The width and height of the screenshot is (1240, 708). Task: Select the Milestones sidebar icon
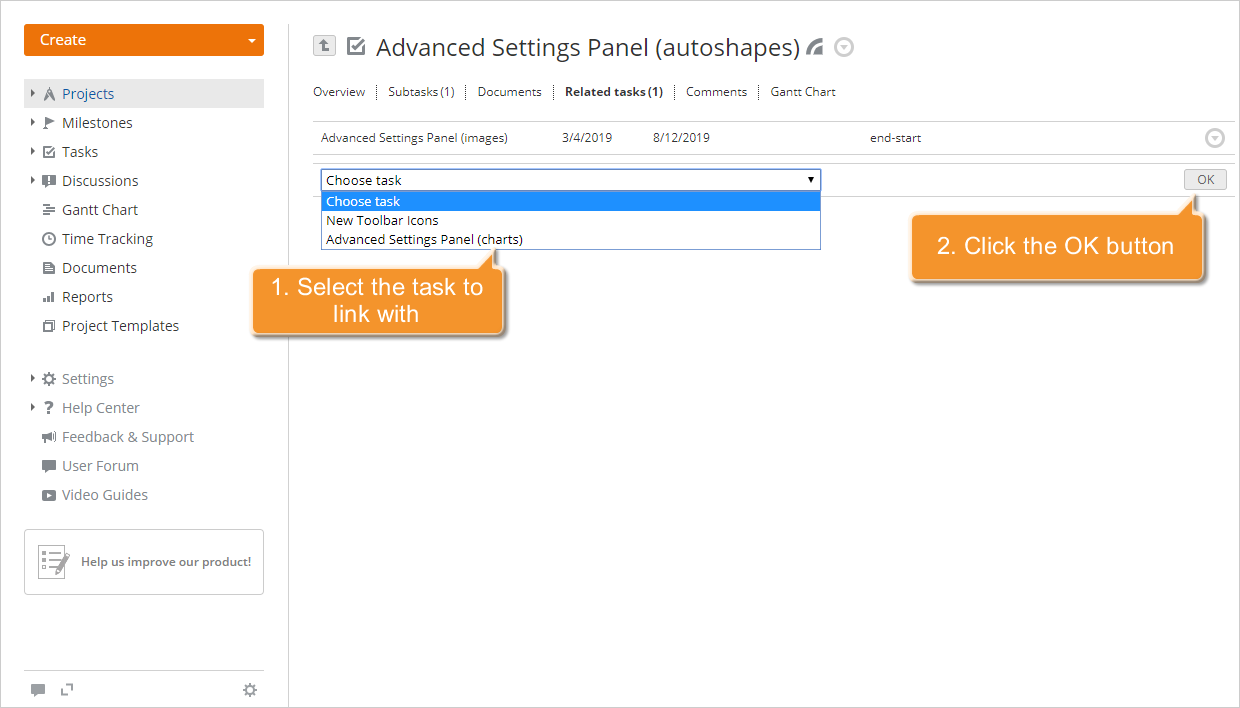pos(97,122)
